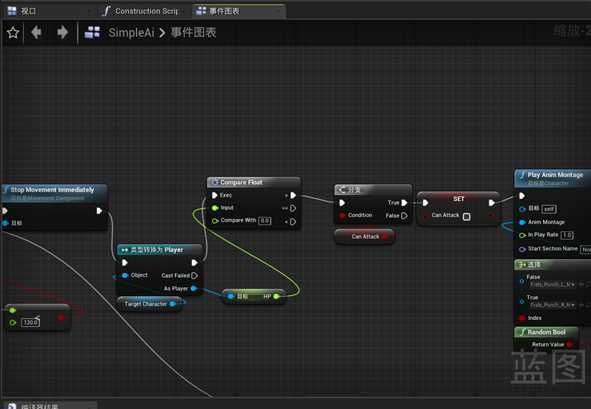The height and width of the screenshot is (409, 591).
Task: Click the Start Section Name pin
Action: tap(522, 249)
